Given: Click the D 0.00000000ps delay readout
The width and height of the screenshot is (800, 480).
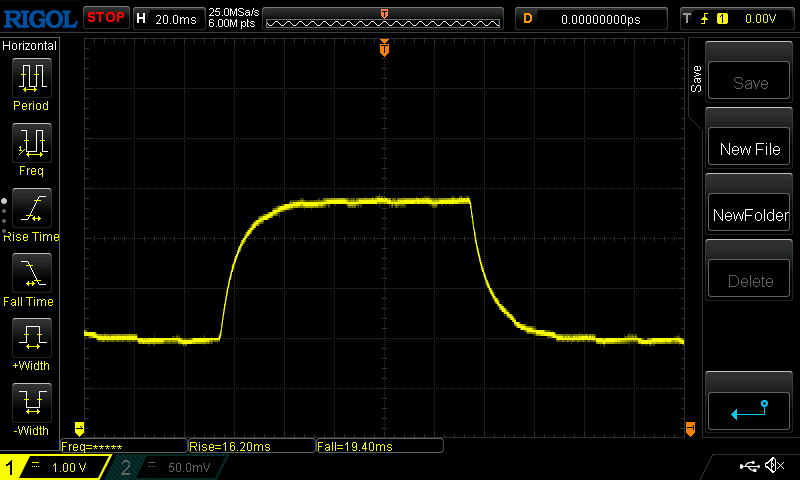Looking at the screenshot, I should tap(591, 19).
